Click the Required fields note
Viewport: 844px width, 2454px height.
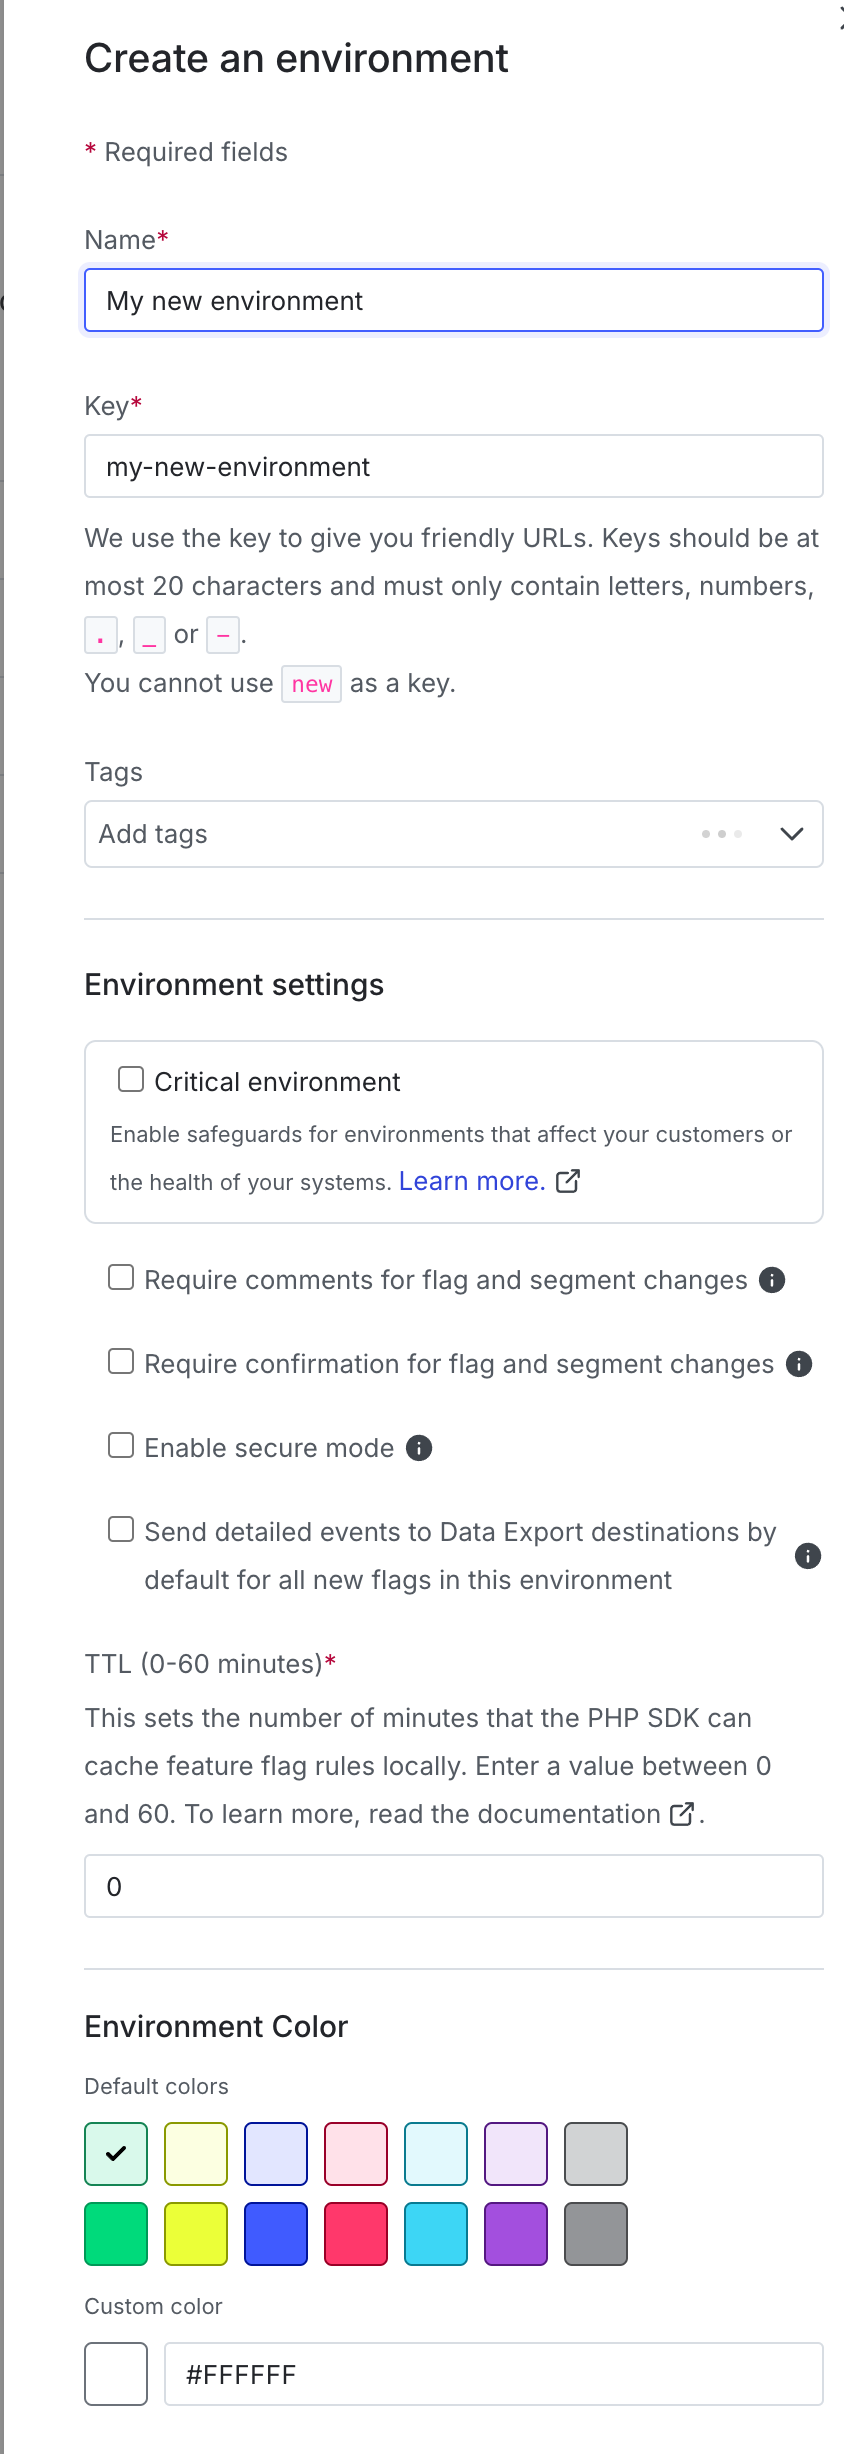click(186, 152)
